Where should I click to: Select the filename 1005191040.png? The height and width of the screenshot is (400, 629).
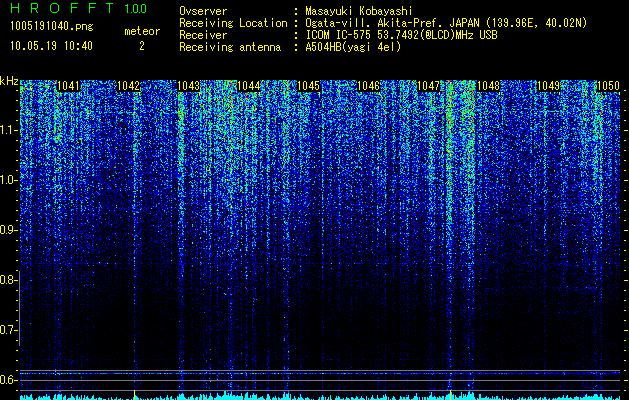pyautogui.click(x=52, y=26)
